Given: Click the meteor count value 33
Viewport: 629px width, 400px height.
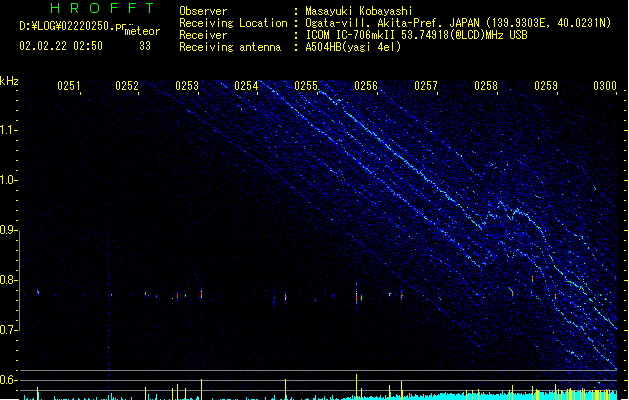Looking at the screenshot, I should pyautogui.click(x=145, y=46).
